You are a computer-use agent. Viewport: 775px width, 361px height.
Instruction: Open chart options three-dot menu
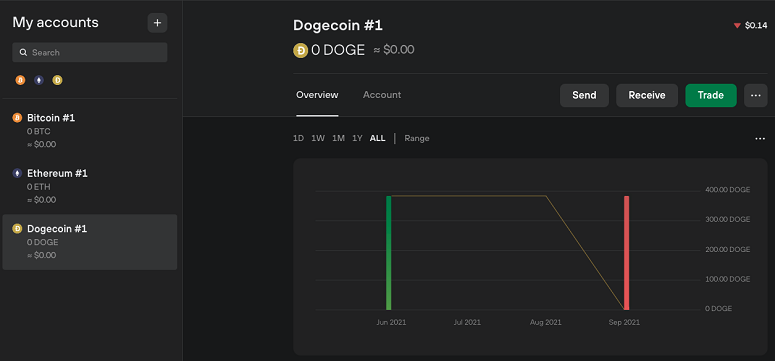point(760,139)
